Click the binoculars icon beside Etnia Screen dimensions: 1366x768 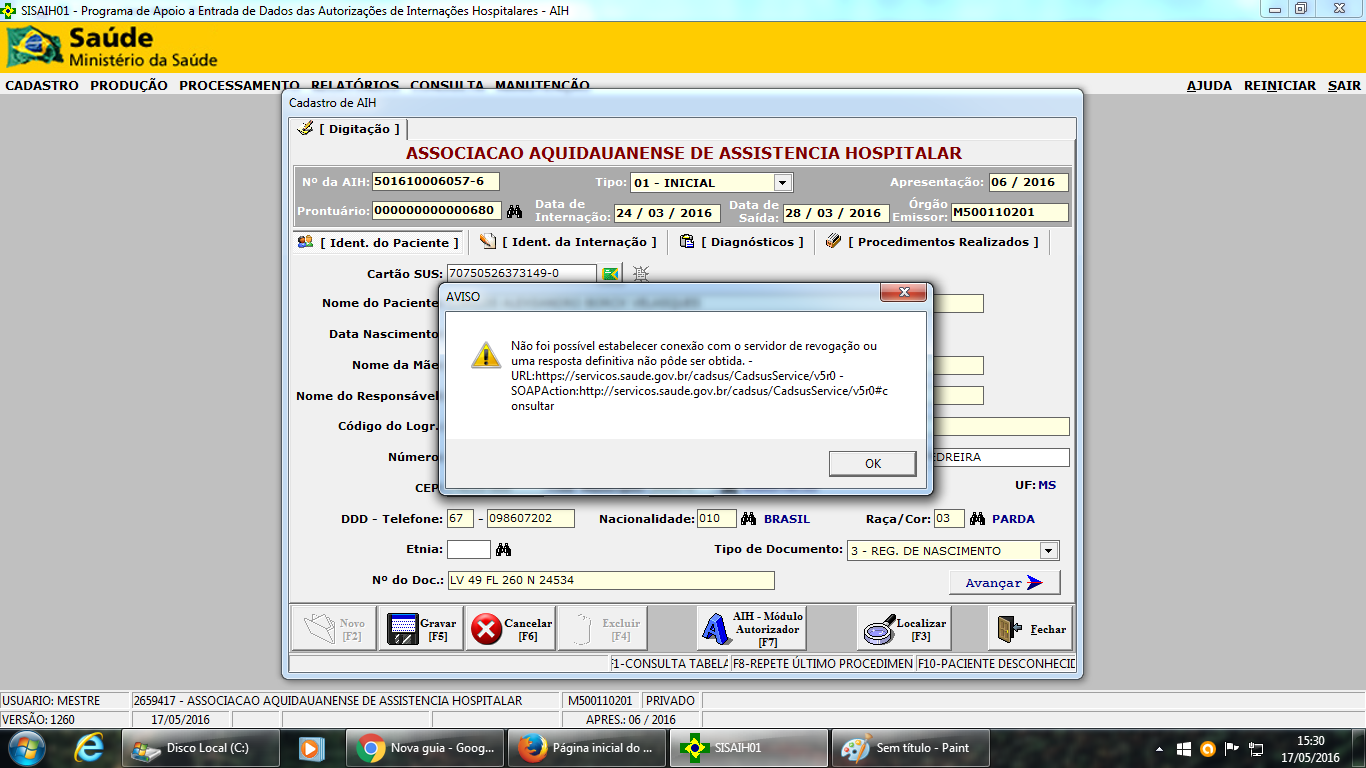tap(503, 550)
